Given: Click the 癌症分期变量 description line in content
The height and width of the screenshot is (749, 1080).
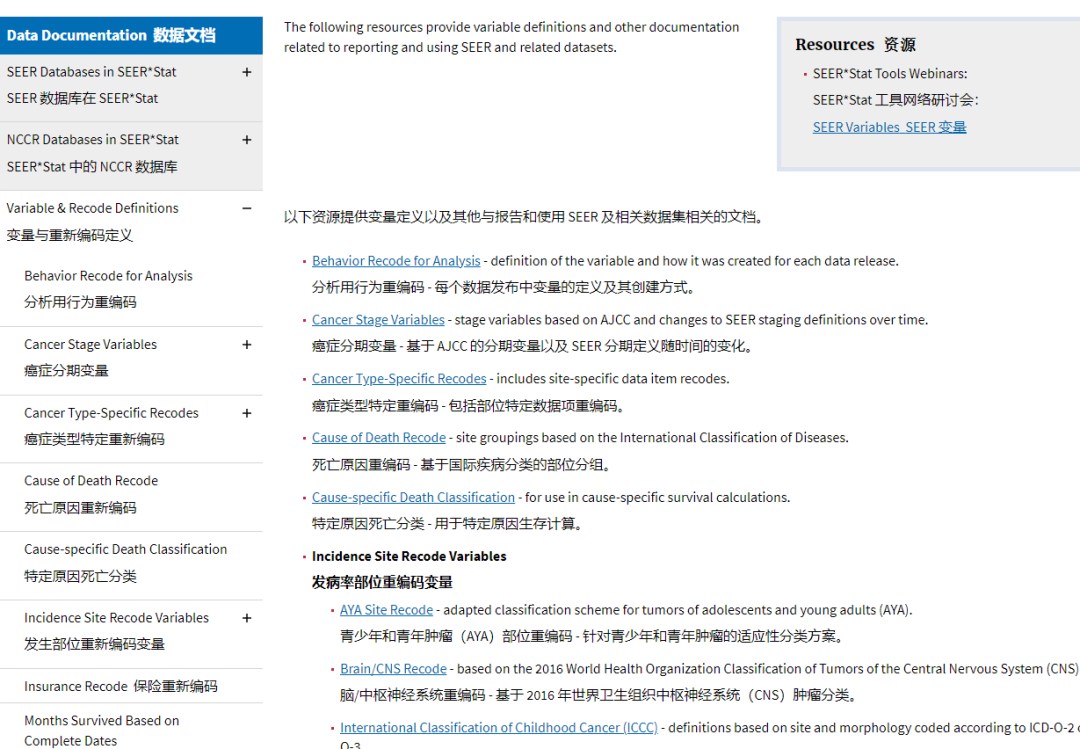Looking at the screenshot, I should [533, 346].
